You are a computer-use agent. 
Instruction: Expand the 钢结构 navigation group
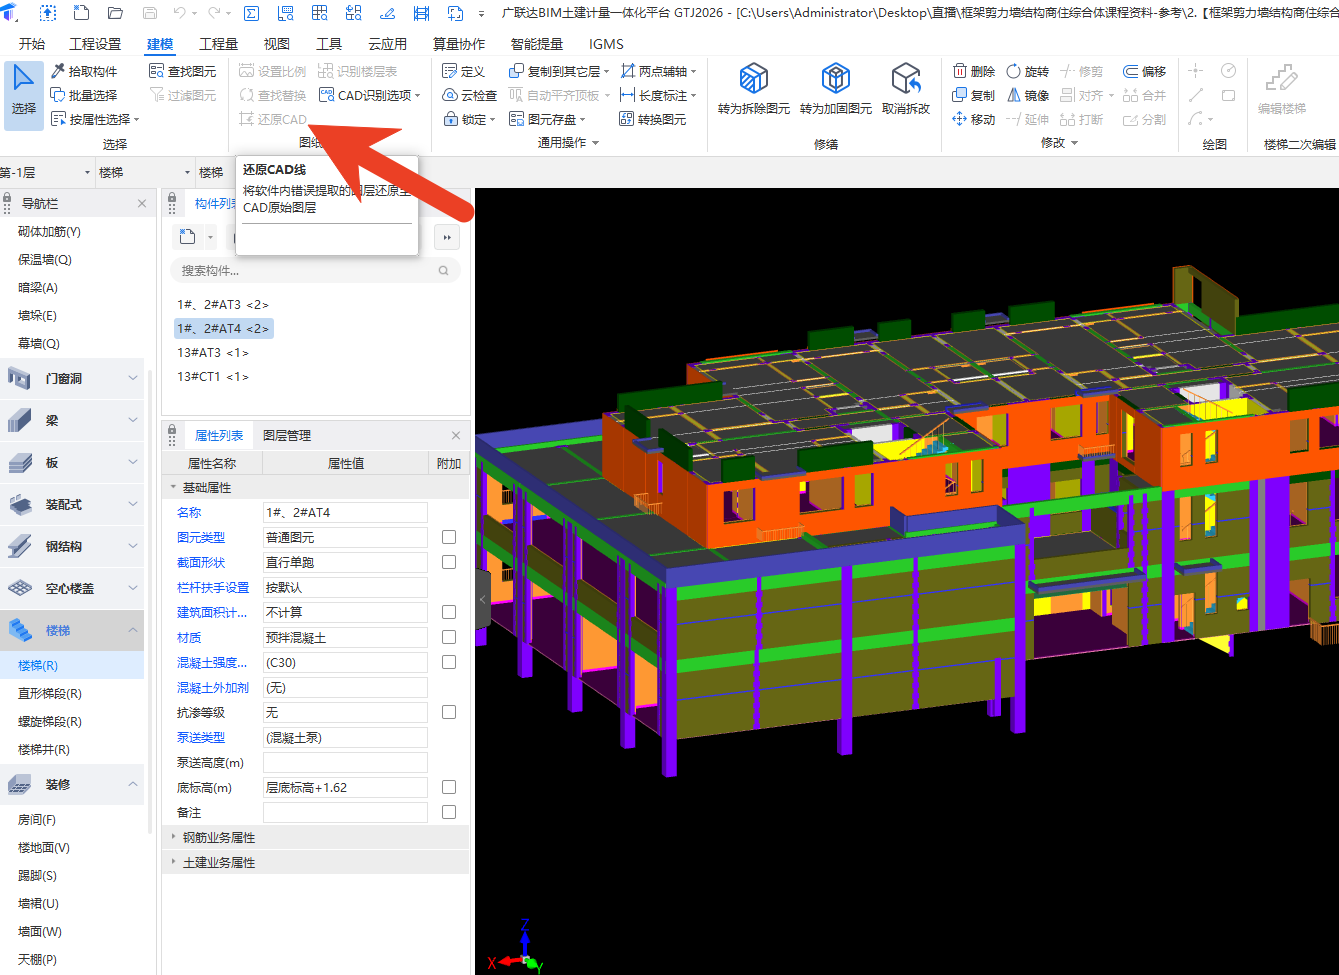72,546
